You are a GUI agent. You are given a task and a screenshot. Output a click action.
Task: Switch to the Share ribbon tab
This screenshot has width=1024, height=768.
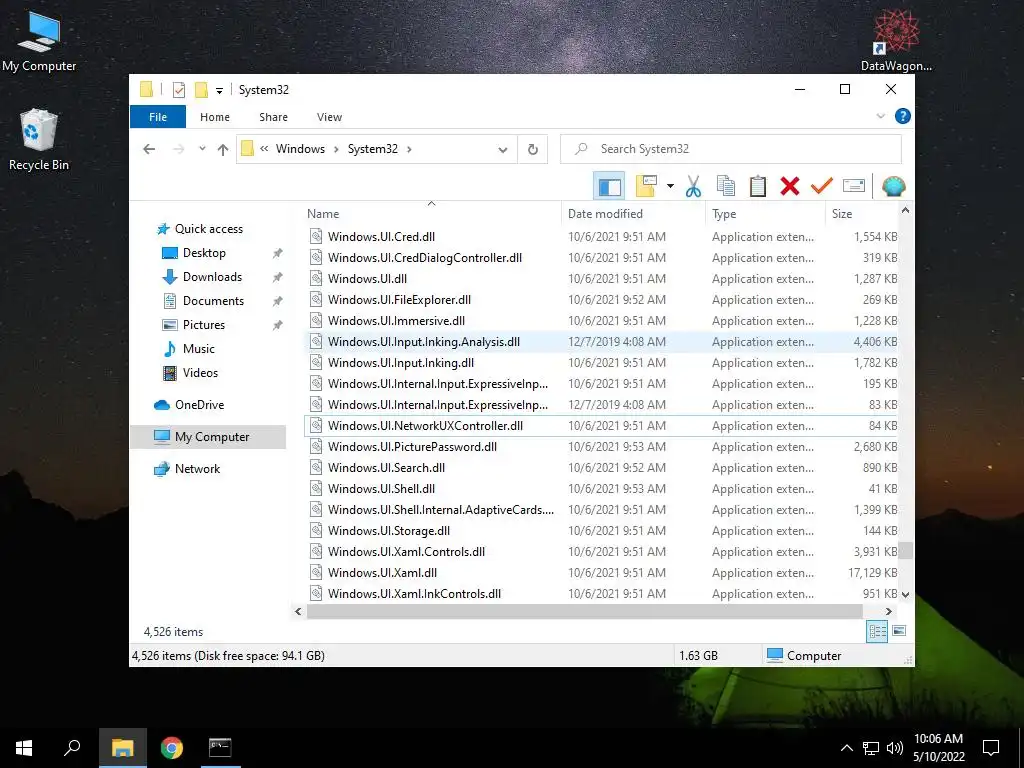coord(273,117)
